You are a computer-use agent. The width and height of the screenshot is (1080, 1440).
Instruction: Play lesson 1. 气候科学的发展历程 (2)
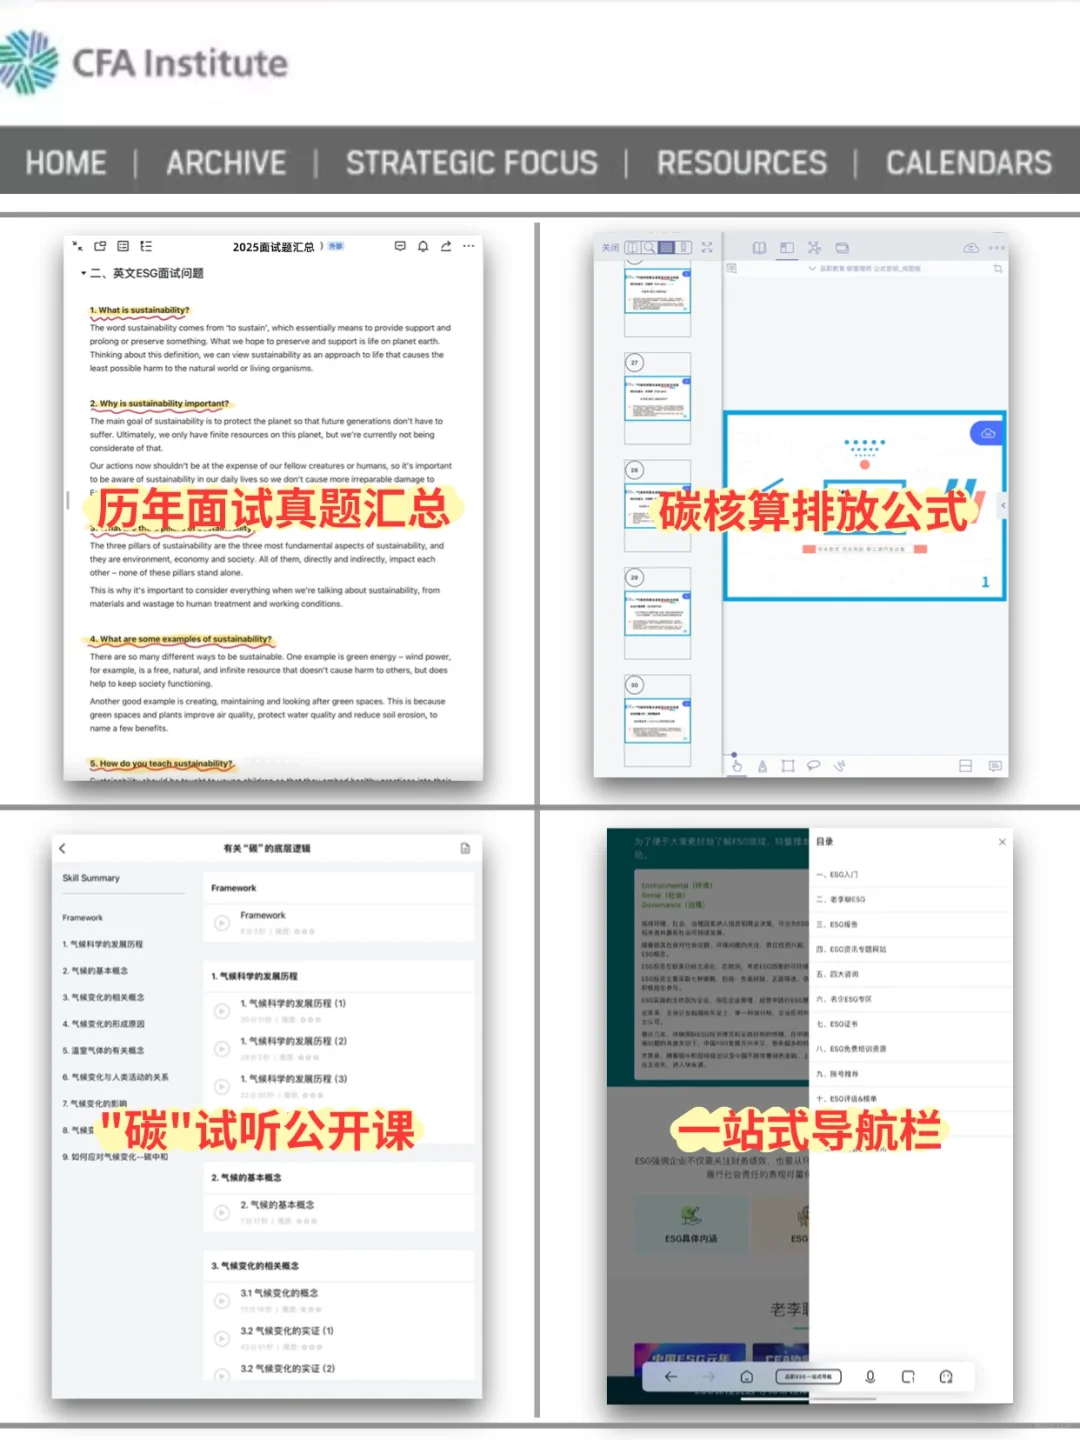click(x=222, y=1049)
